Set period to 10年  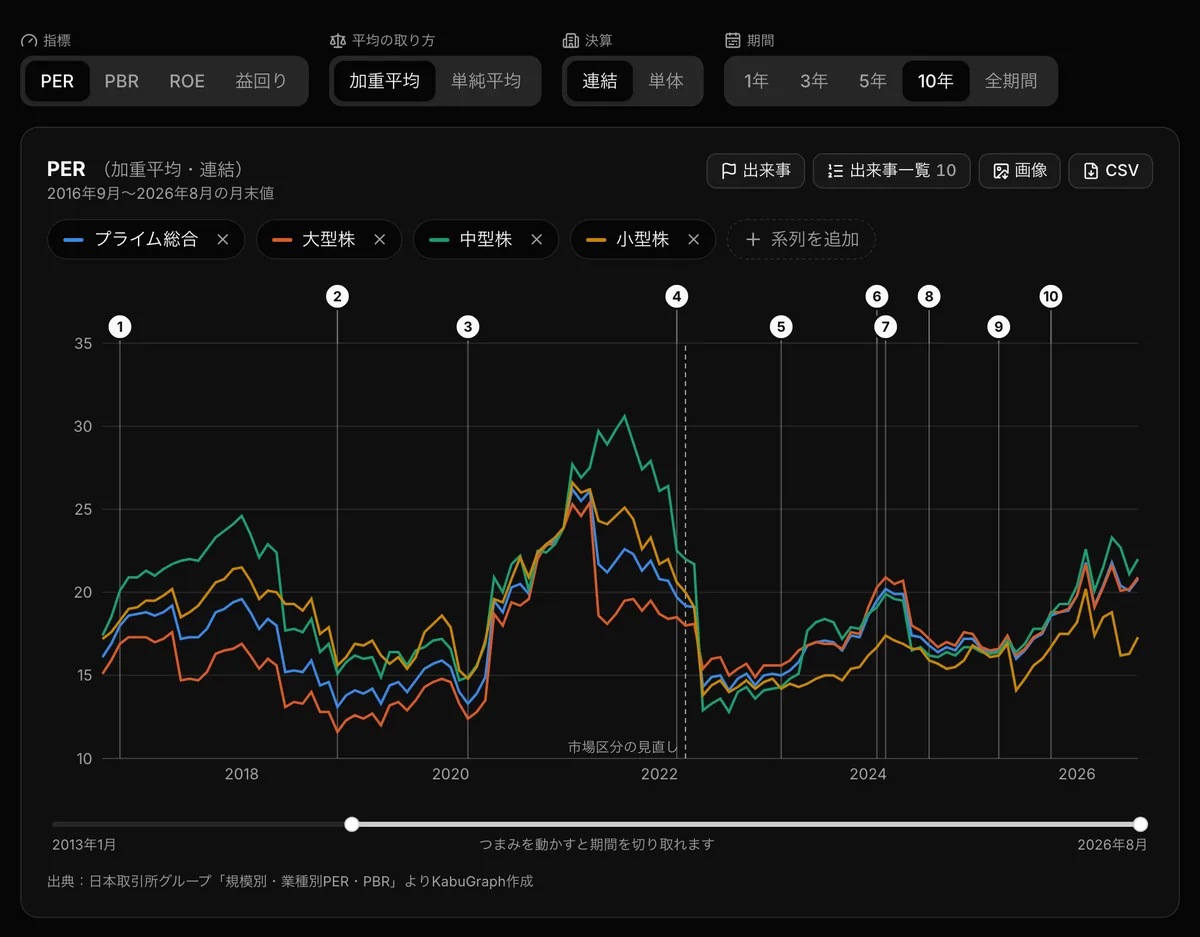tap(936, 81)
